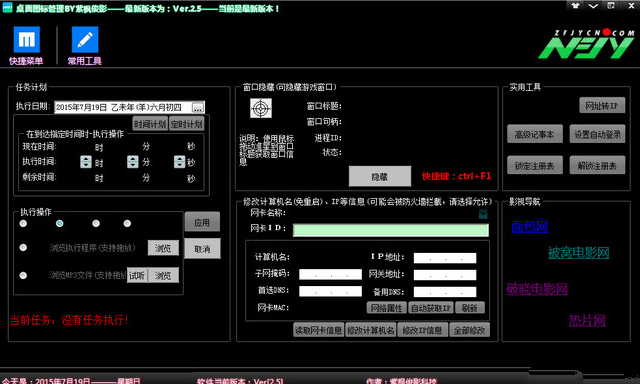
Task: Click 浏览 button for 执行程序
Action: coord(163,248)
